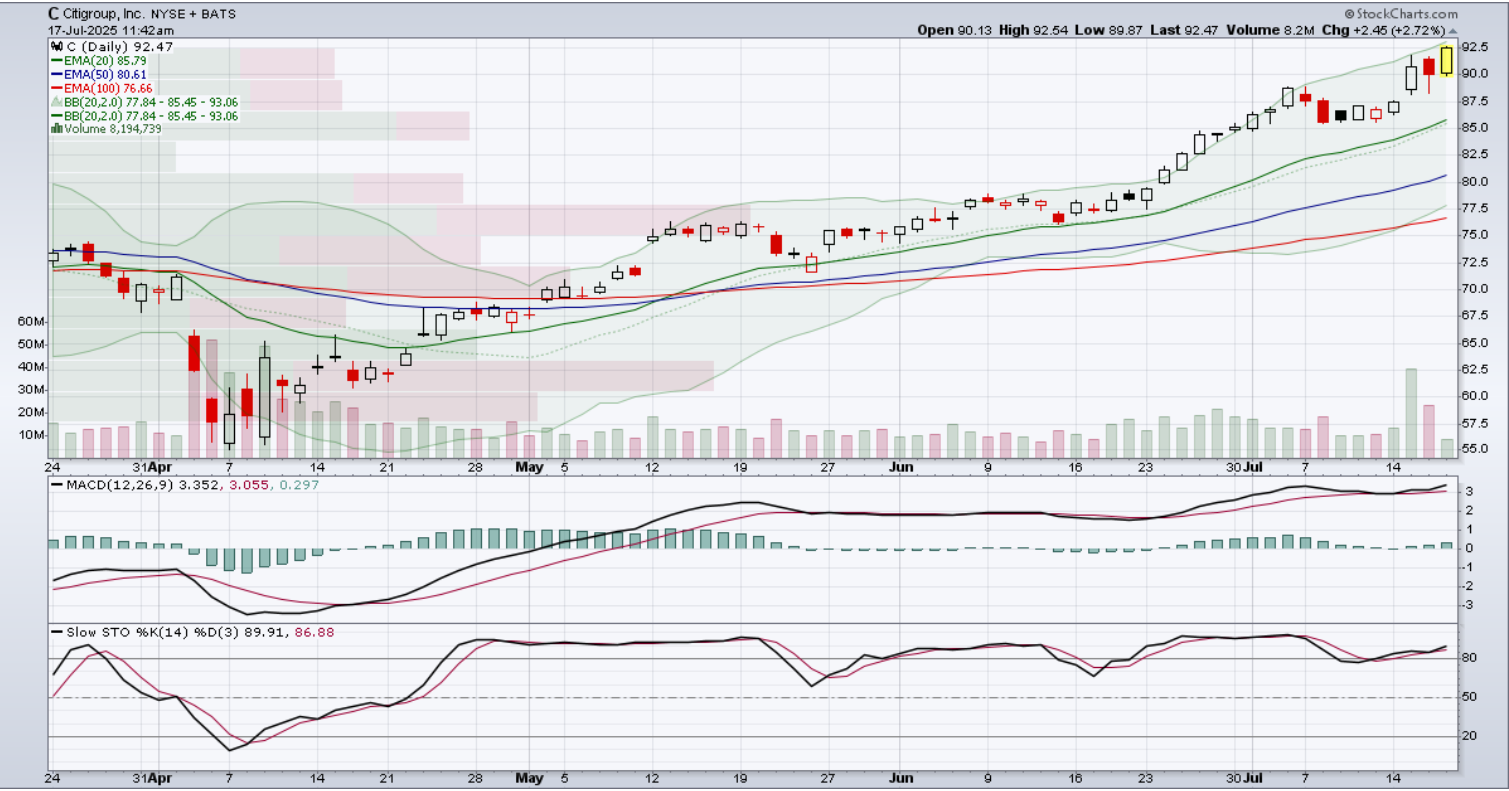
Task: Click the "EMA(100) 76.66" legend label
Action: click(109, 88)
